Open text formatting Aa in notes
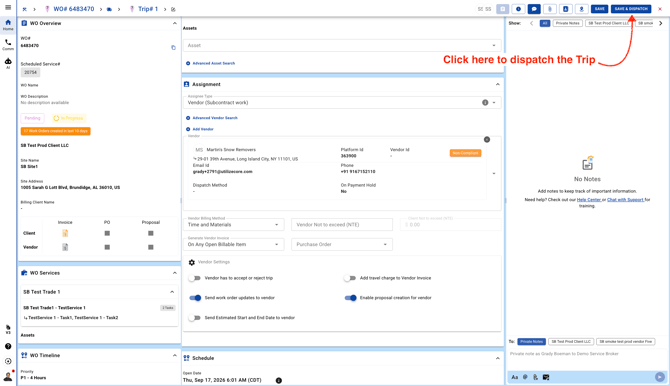The height and width of the screenshot is (386, 670). (x=514, y=377)
